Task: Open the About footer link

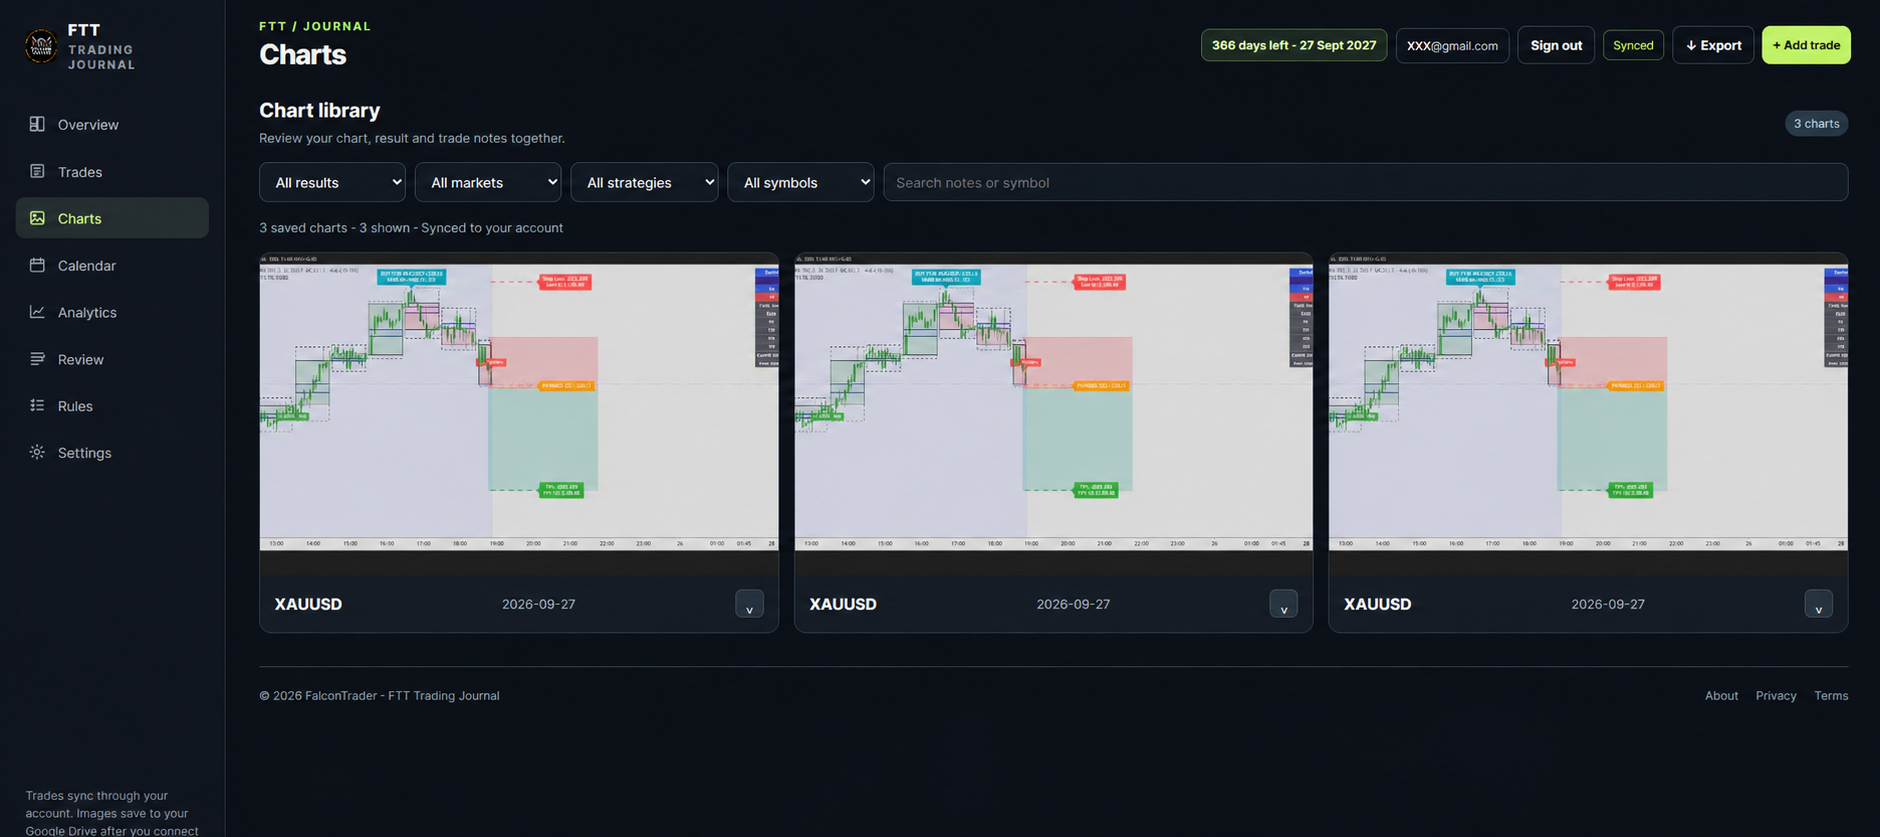Action: 1721,696
